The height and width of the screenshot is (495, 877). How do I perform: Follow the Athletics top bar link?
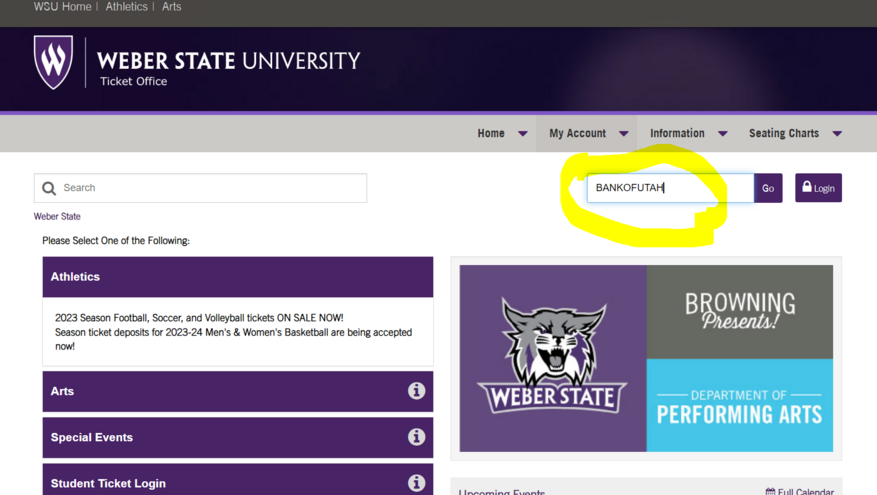[126, 7]
